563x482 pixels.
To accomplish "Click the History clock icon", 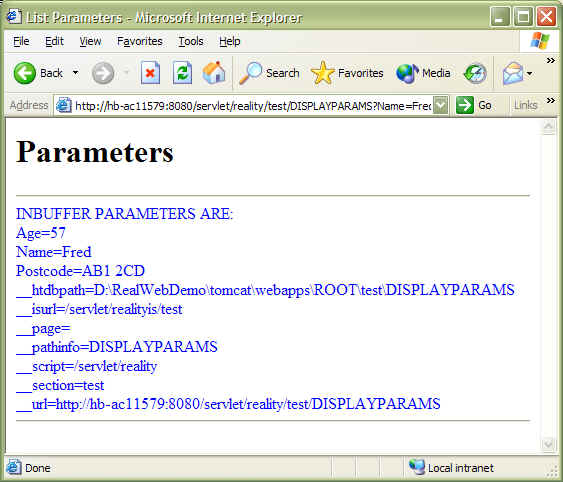I will [475, 73].
